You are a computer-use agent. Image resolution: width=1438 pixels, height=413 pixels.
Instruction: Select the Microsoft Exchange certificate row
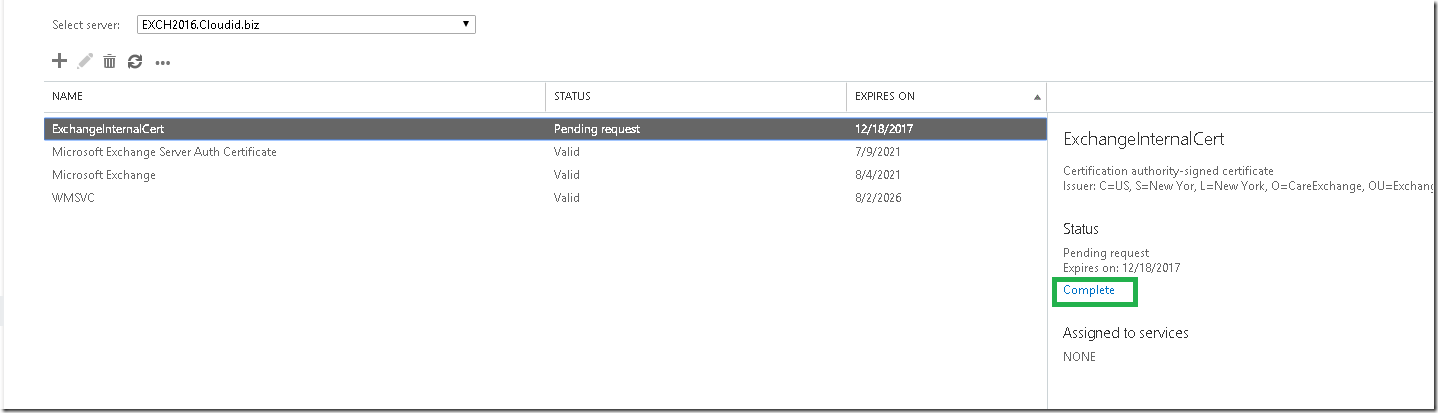coord(545,175)
